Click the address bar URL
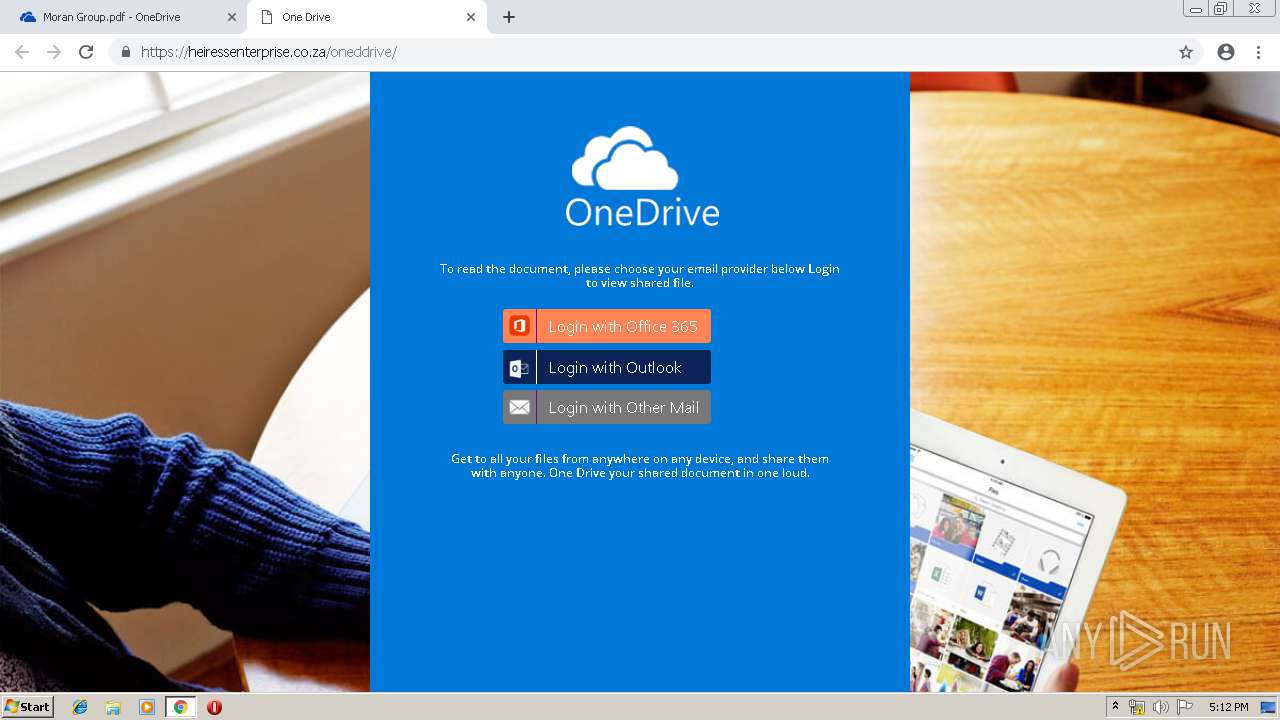The height and width of the screenshot is (720, 1280). pyautogui.click(x=269, y=52)
